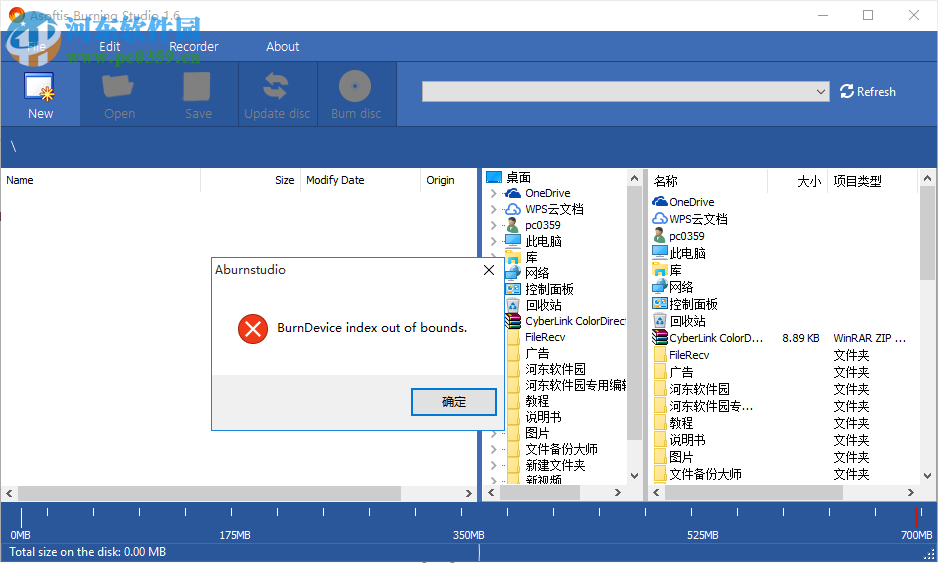The height and width of the screenshot is (563, 938).
Task: Expand the OneDrive tree node
Action: (x=494, y=193)
